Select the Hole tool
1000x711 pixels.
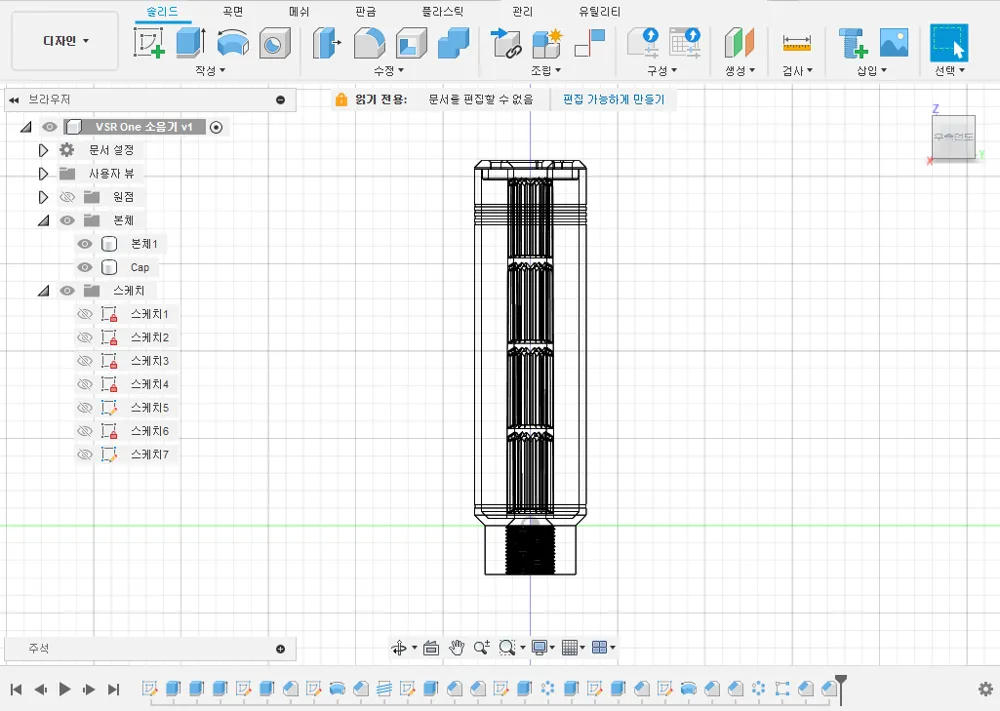click(x=275, y=43)
